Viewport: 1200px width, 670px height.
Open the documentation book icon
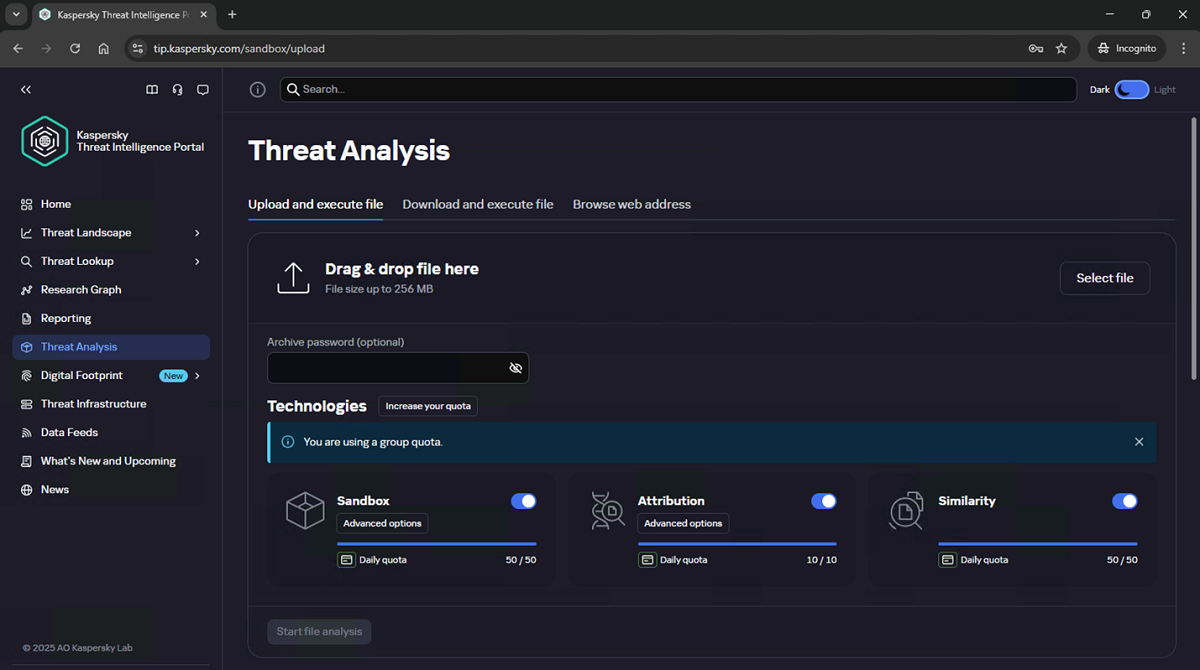pos(152,89)
